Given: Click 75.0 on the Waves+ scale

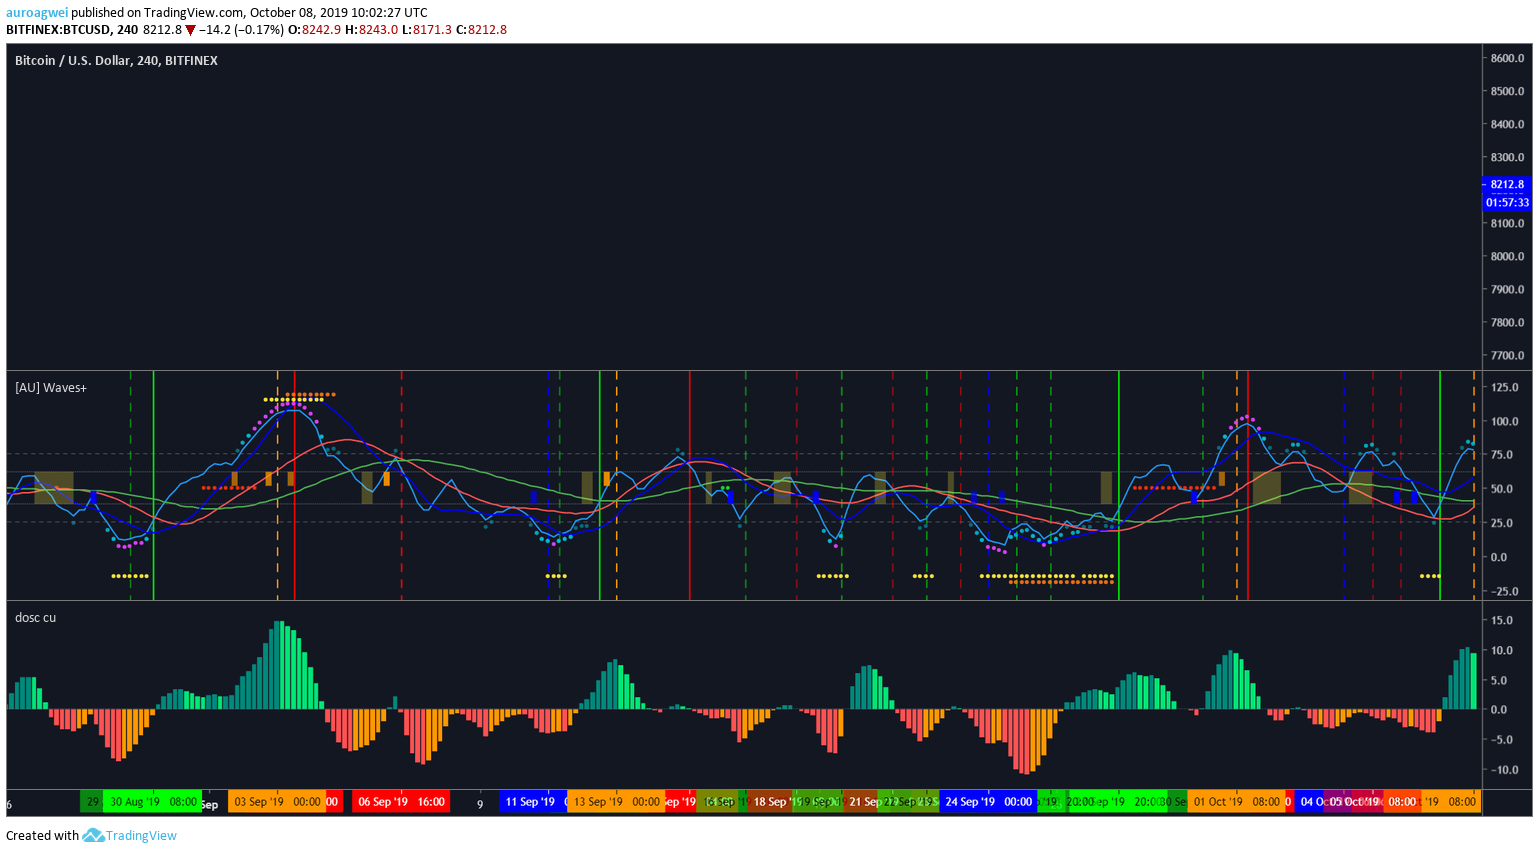Looking at the screenshot, I should (1501, 455).
